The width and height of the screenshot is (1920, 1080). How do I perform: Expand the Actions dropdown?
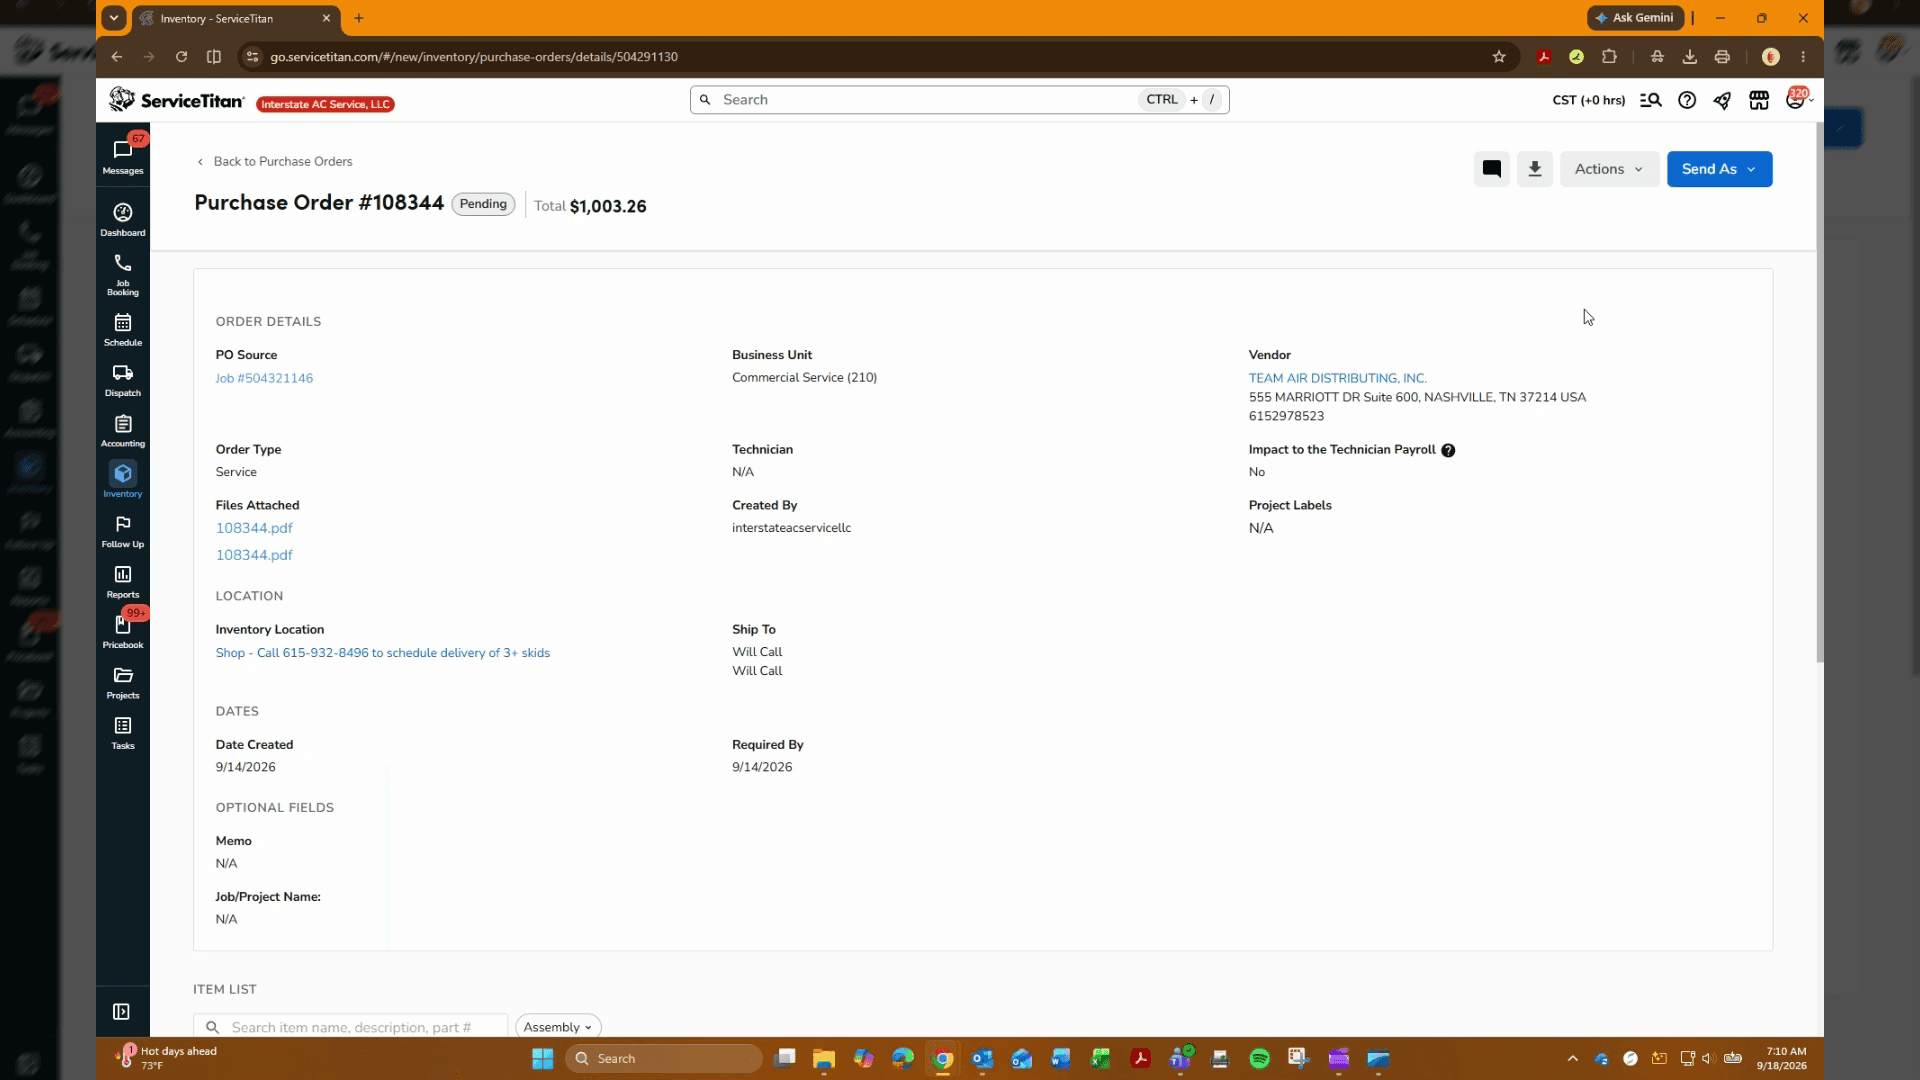click(x=1609, y=169)
